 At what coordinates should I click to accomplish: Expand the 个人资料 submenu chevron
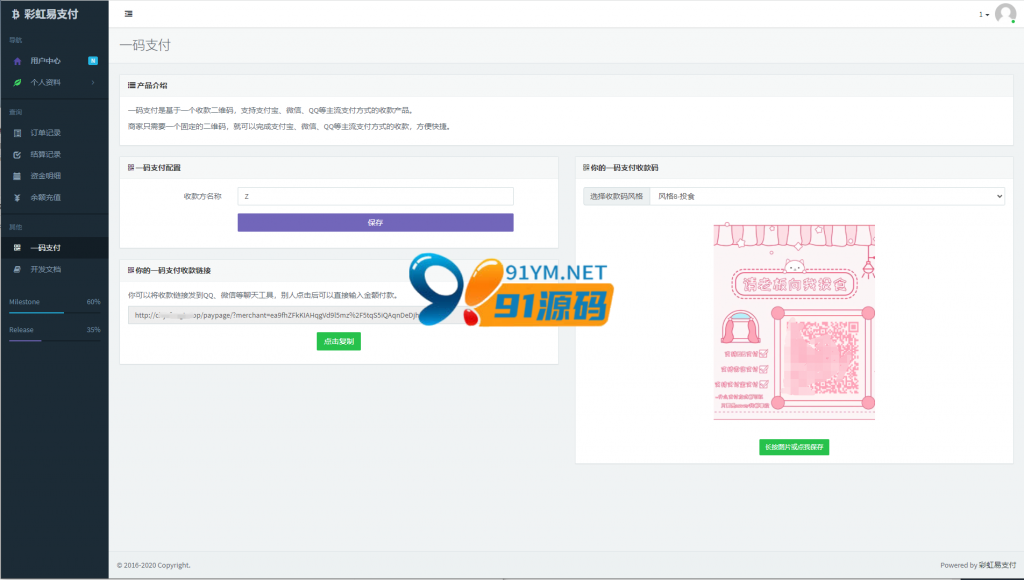click(93, 82)
